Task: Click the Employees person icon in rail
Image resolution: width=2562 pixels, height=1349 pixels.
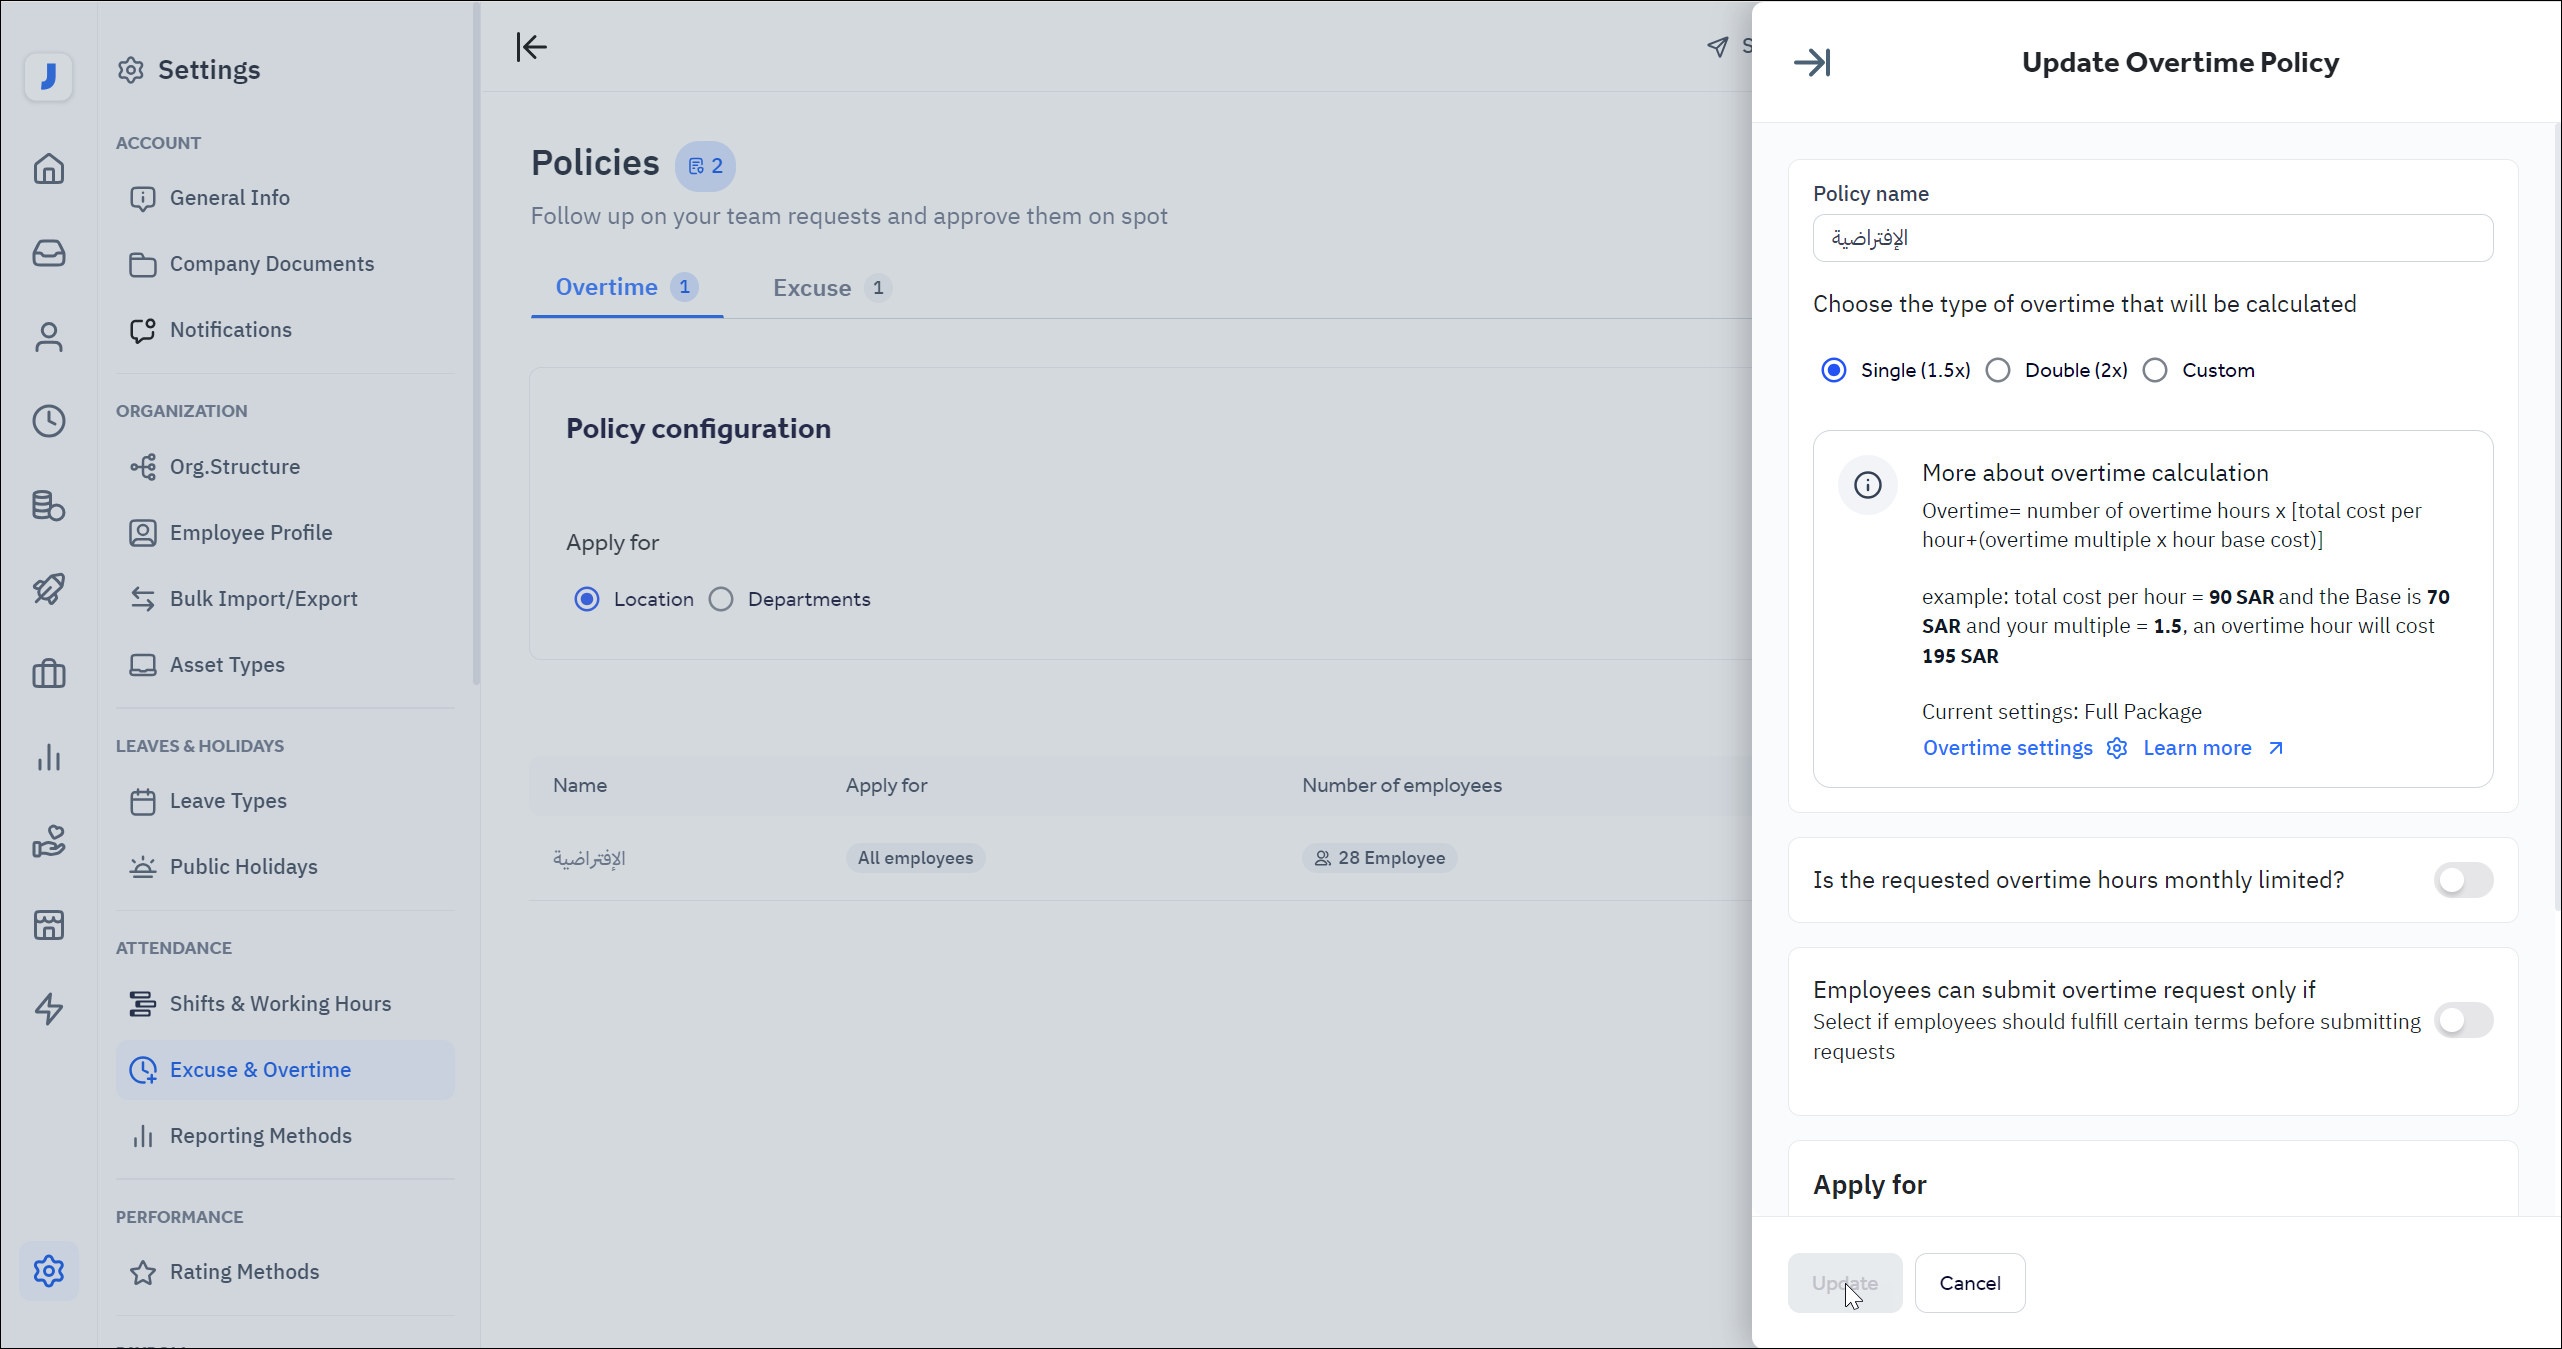Action: pyautogui.click(x=48, y=337)
